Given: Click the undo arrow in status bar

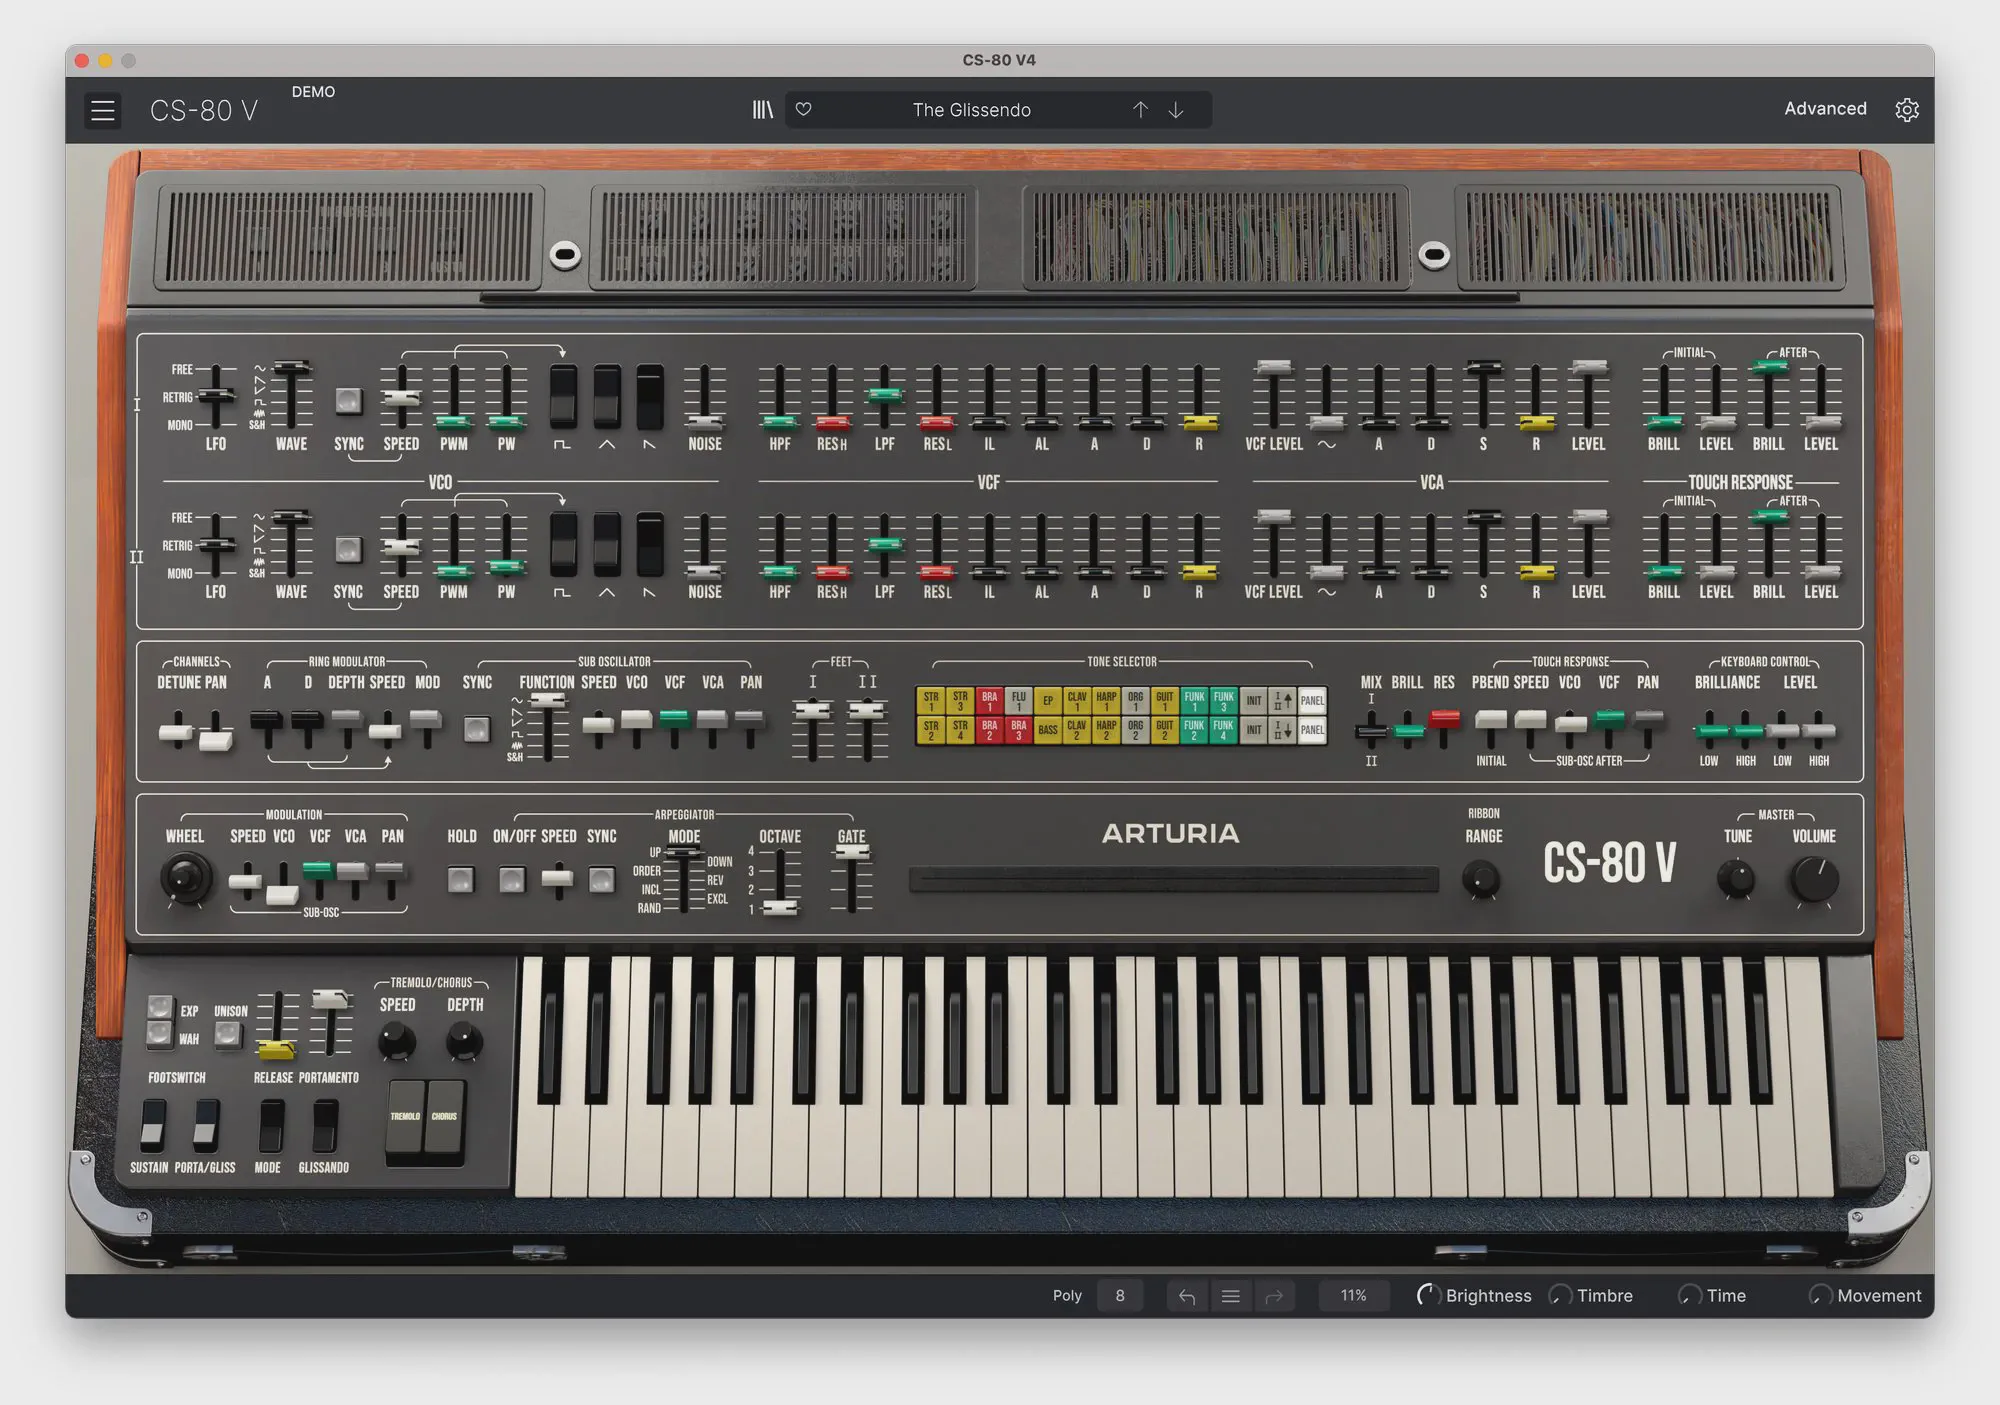Looking at the screenshot, I should click(1187, 1296).
